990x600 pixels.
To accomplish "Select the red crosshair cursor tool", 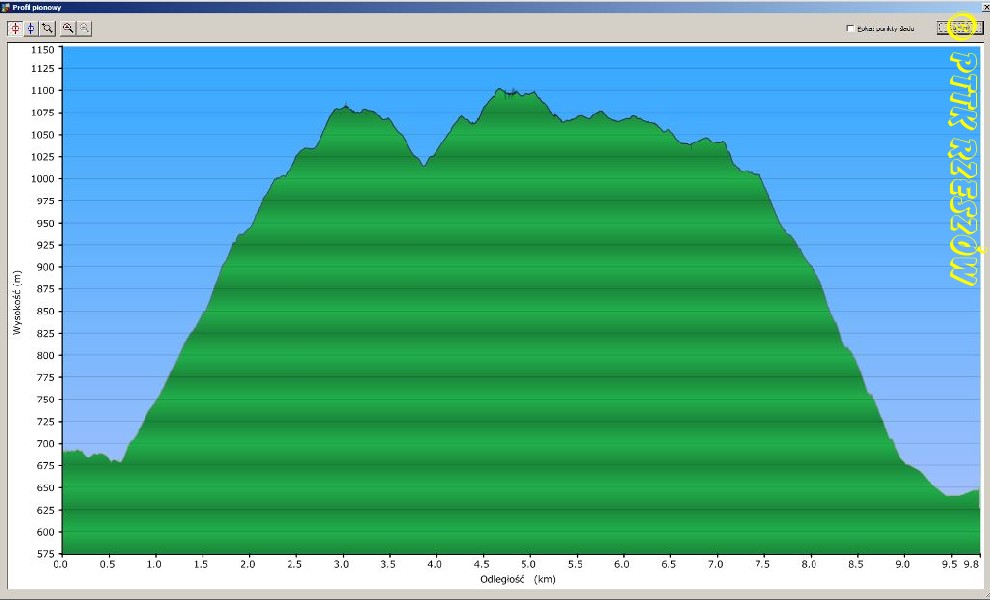I will 15,29.
